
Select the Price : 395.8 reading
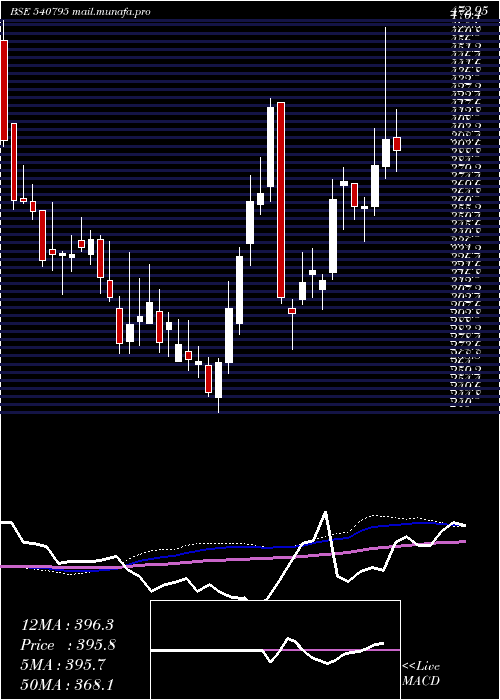68,645
